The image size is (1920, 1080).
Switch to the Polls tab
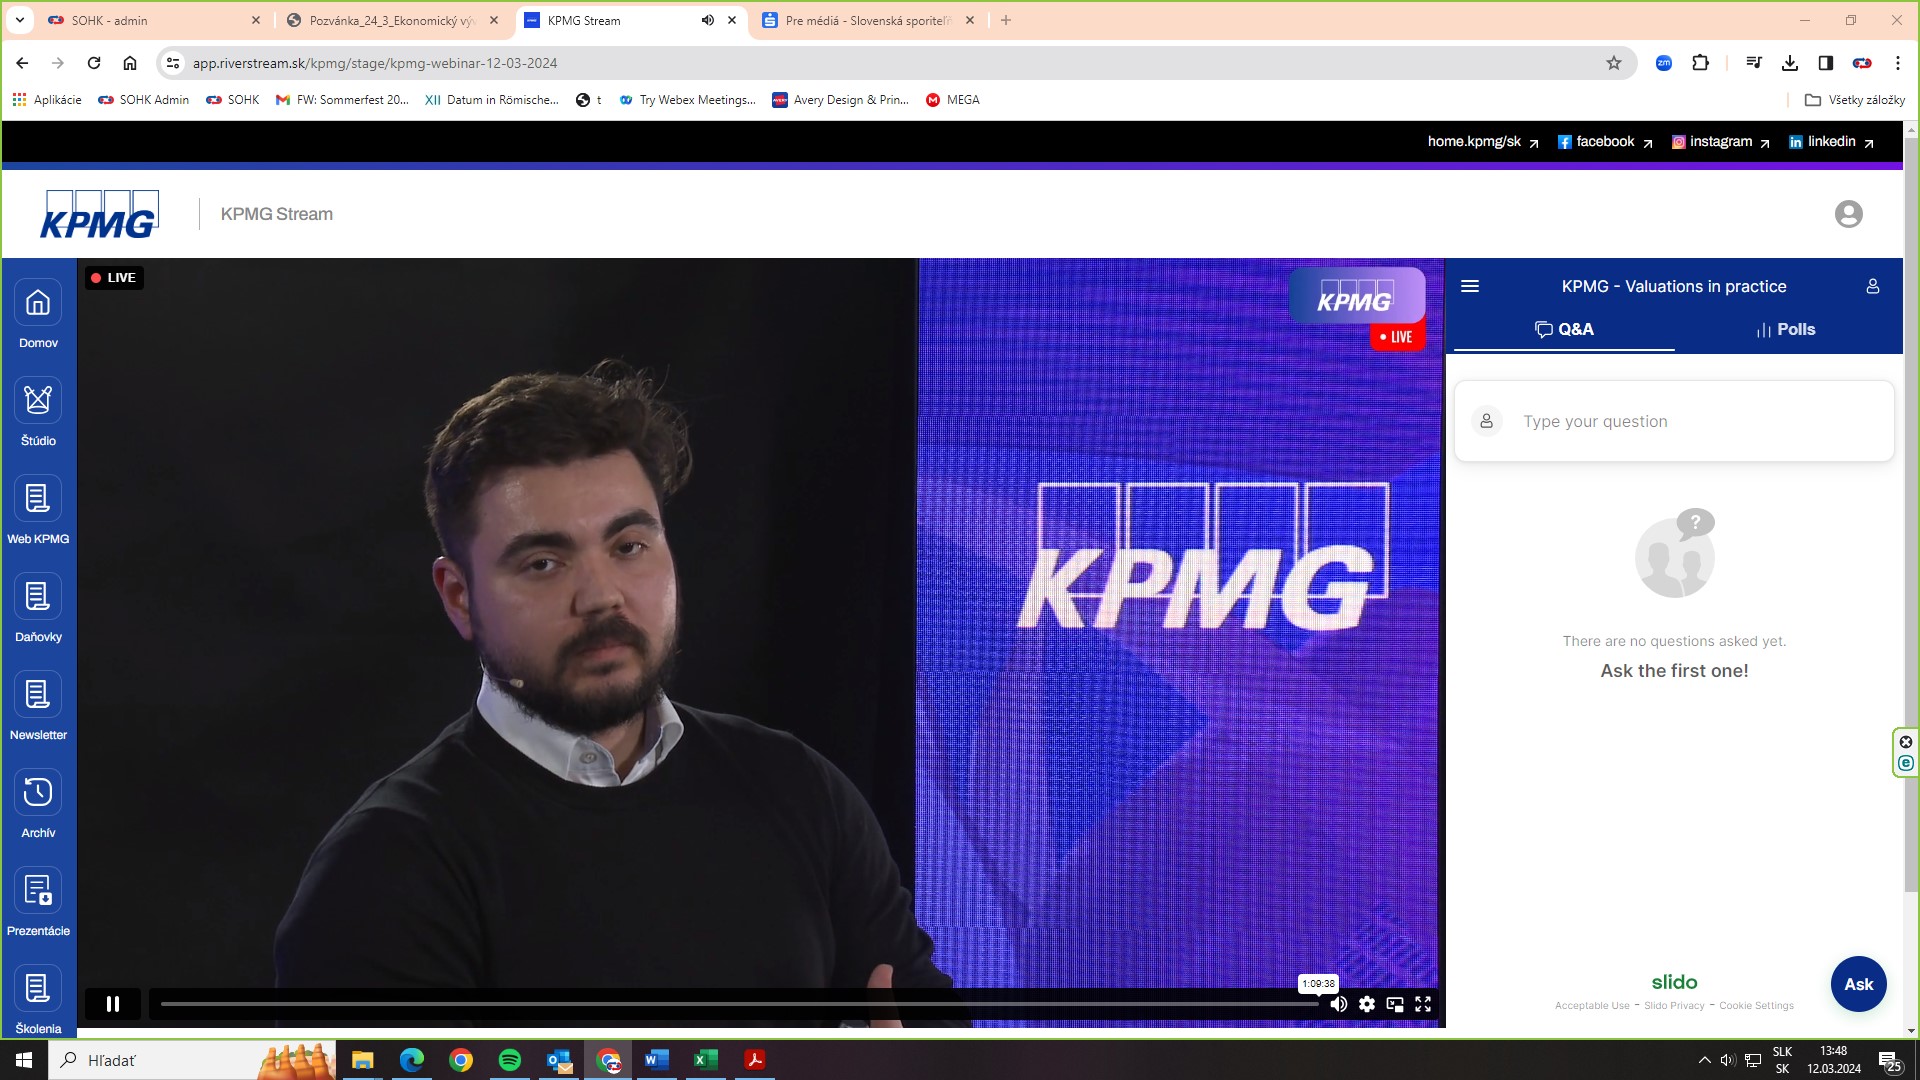pos(1785,330)
